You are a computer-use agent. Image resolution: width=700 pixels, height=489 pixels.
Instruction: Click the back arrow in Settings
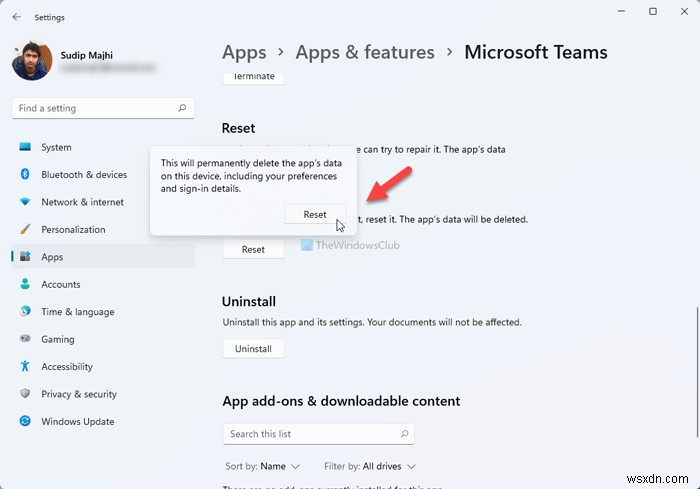tap(17, 17)
